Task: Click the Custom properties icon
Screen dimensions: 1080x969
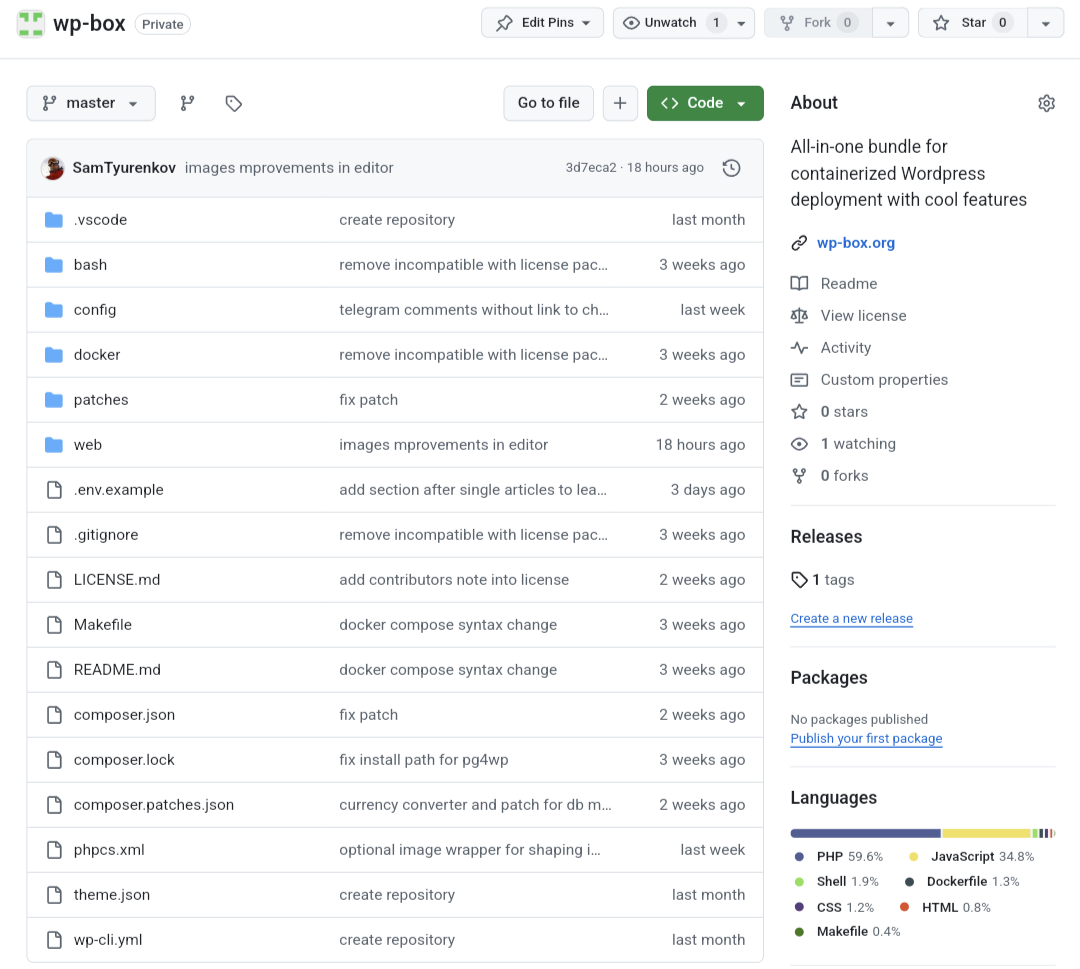Action: [x=799, y=380]
